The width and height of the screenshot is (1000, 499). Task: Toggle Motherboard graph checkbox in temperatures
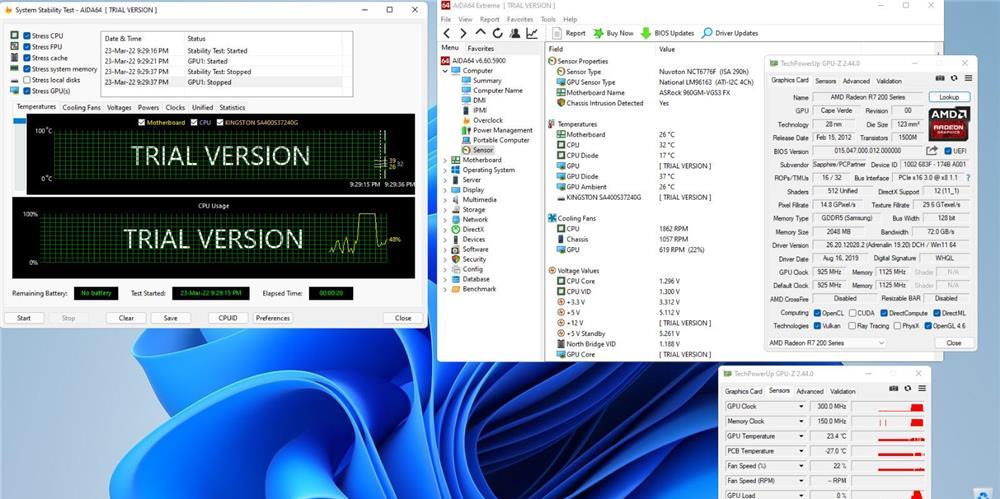pos(142,123)
